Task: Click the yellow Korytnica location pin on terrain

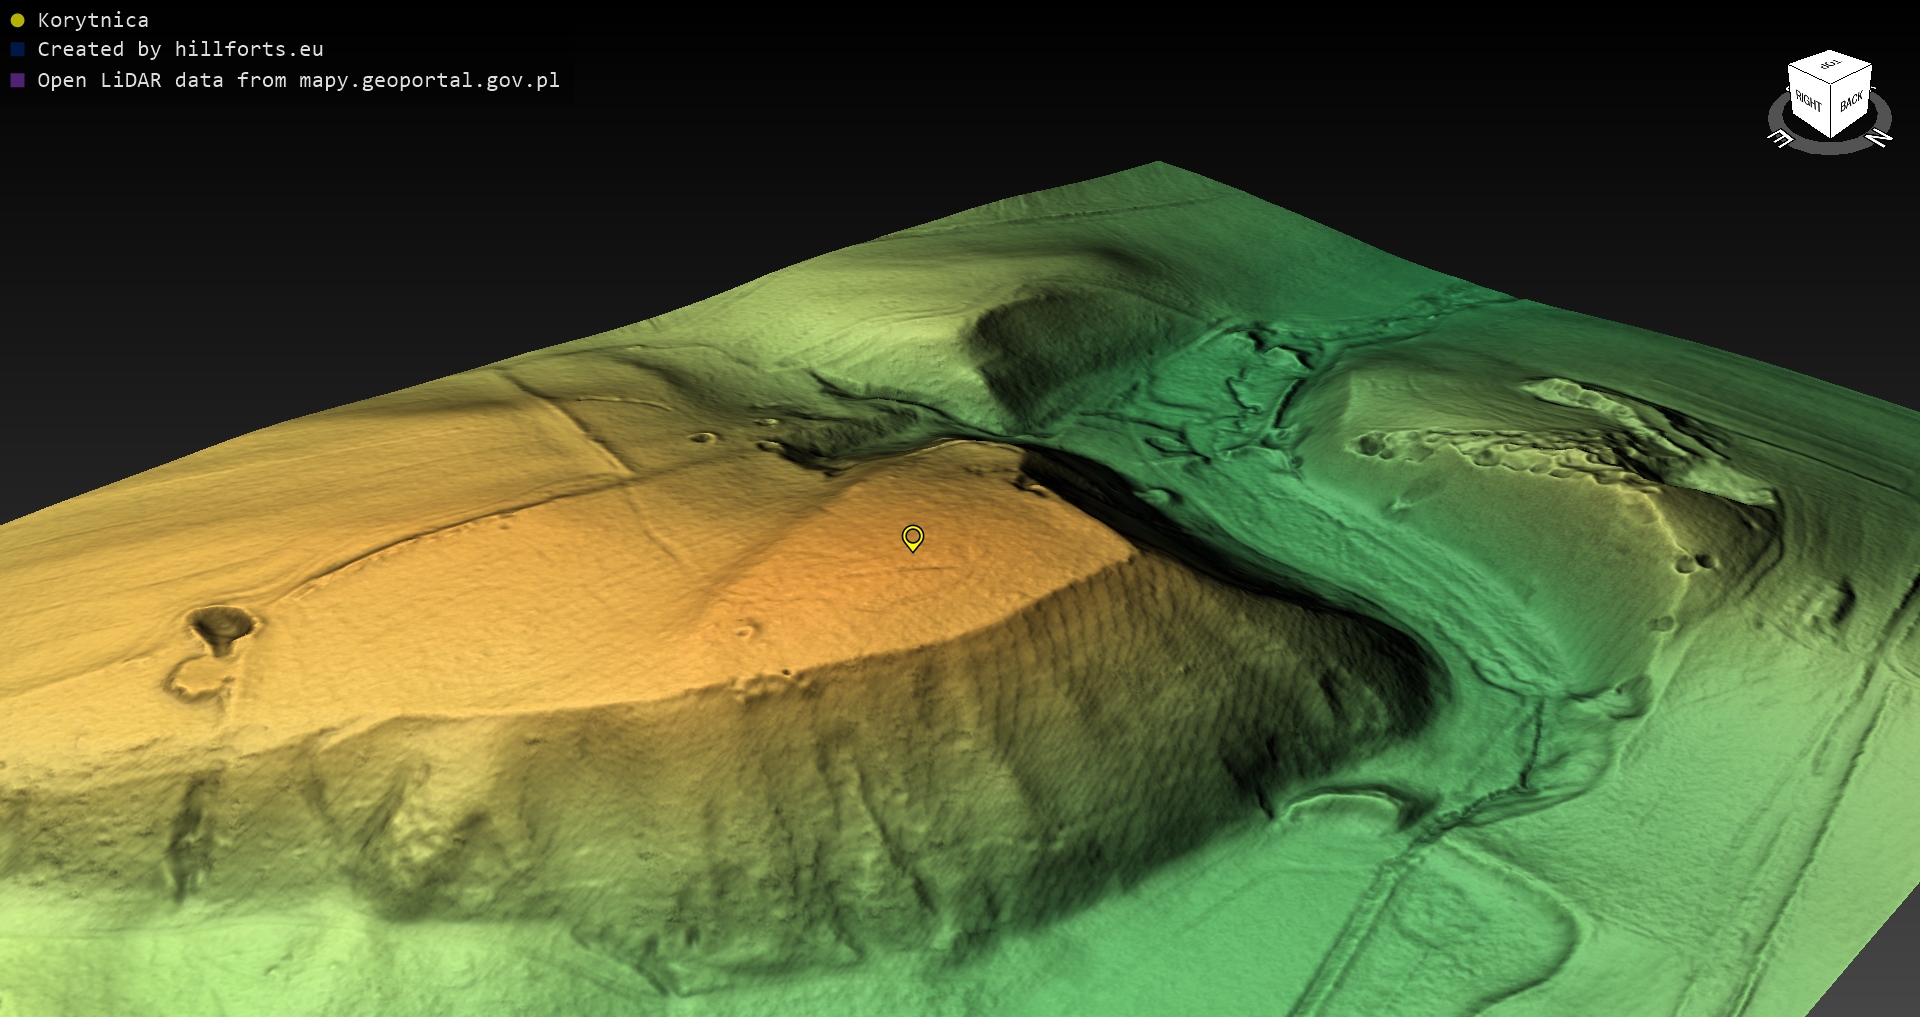Action: tap(912, 537)
